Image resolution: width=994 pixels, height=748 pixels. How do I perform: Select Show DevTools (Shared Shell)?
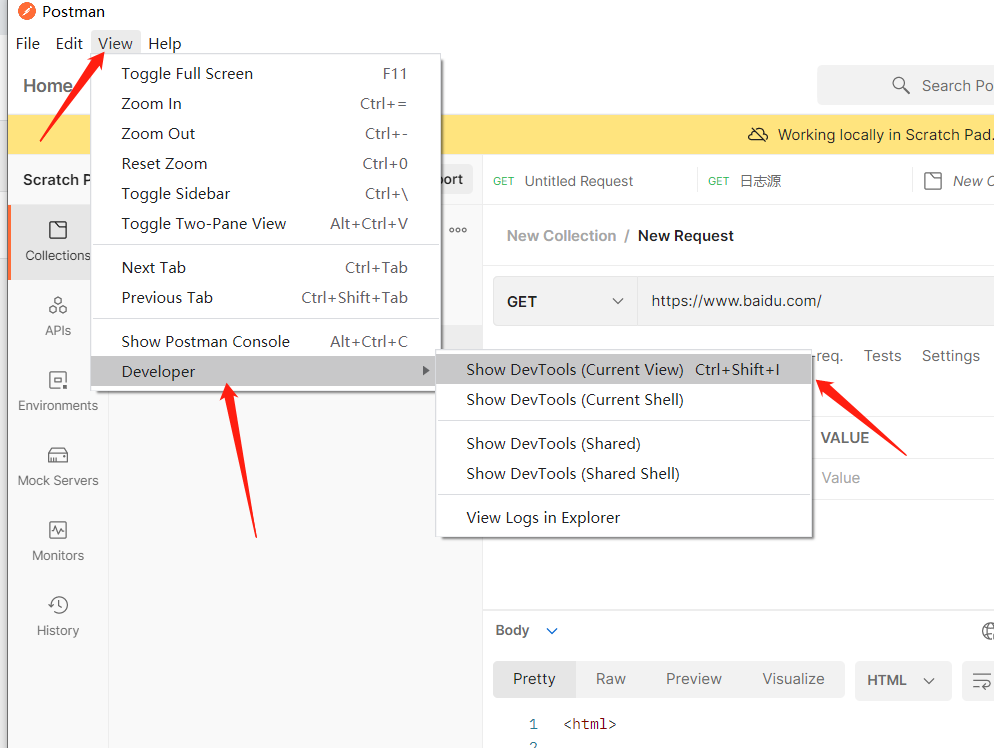(x=624, y=474)
